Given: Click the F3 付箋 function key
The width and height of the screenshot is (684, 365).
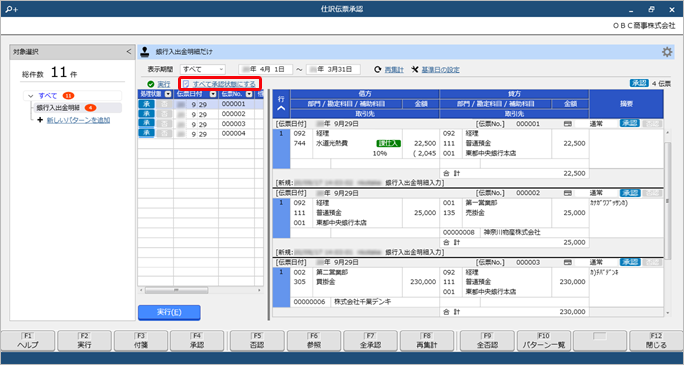Looking at the screenshot, I should click(141, 341).
